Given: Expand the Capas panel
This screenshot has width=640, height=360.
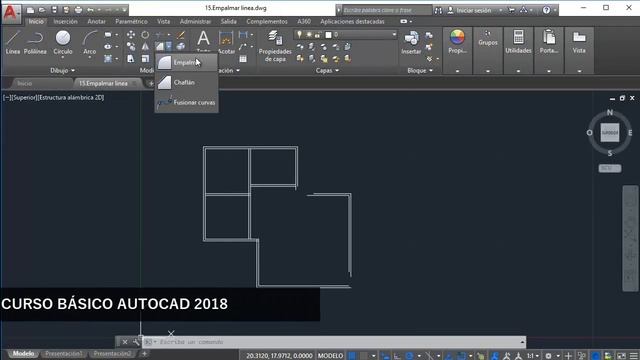Looking at the screenshot, I should [327, 70].
